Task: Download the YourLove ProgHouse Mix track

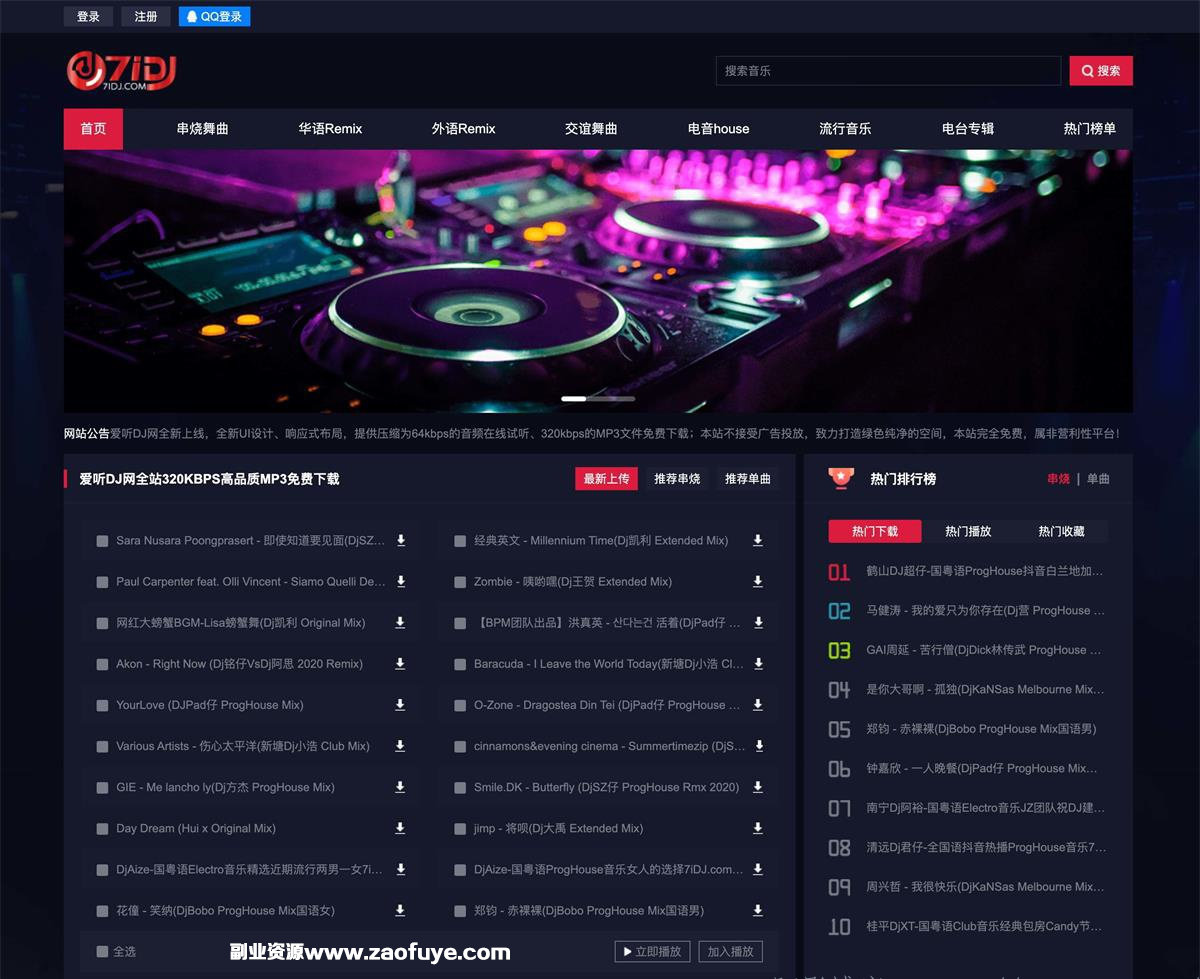Action: (400, 705)
